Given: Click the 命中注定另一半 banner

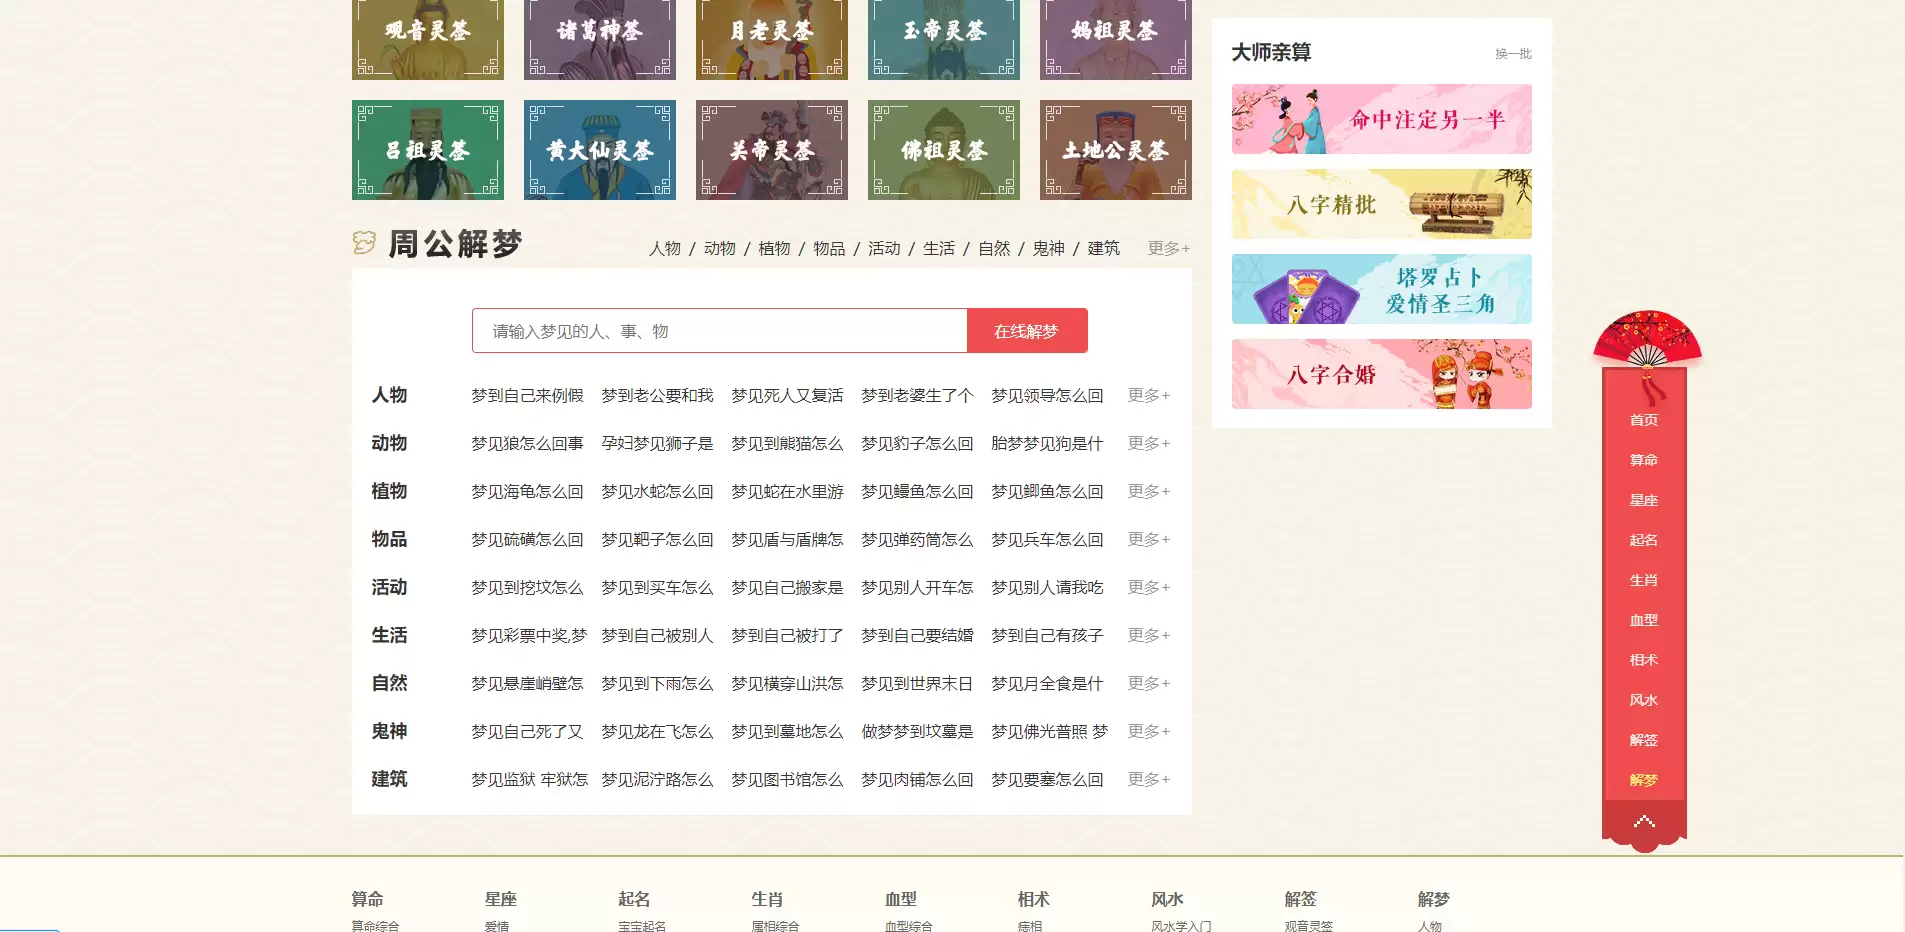Looking at the screenshot, I should (1381, 119).
